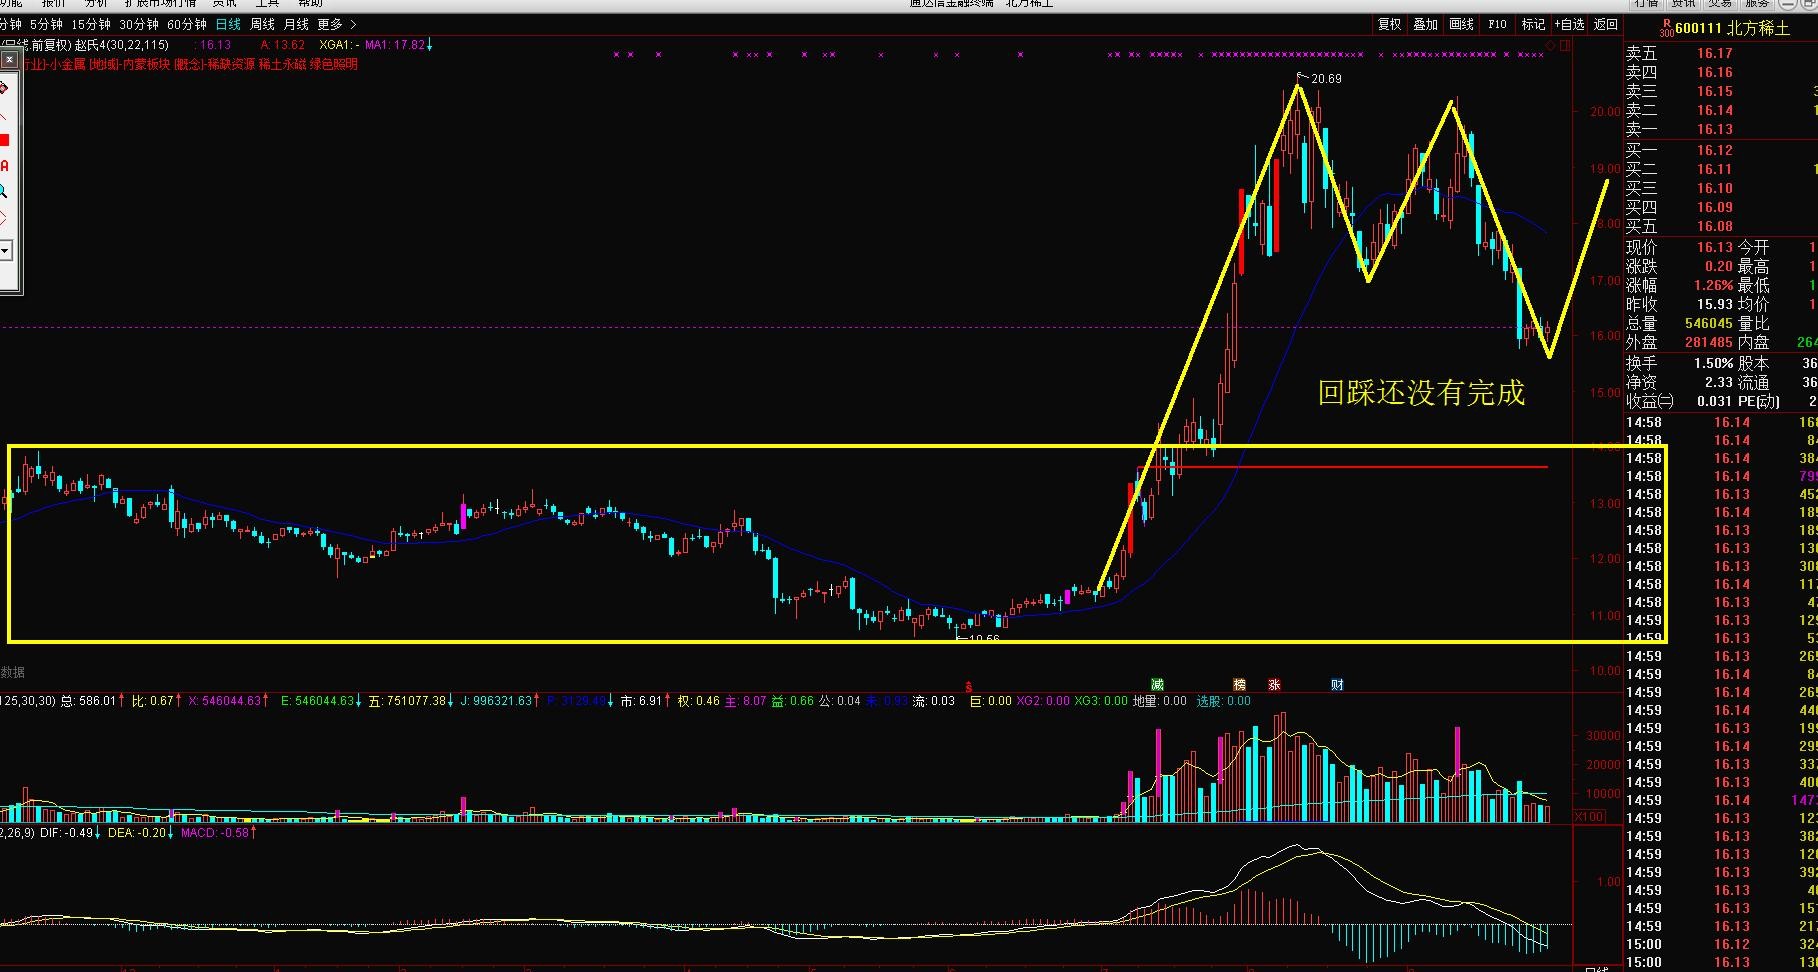The image size is (1818, 972).
Task: Select the 买五 price 16.08
Action: tap(1714, 226)
